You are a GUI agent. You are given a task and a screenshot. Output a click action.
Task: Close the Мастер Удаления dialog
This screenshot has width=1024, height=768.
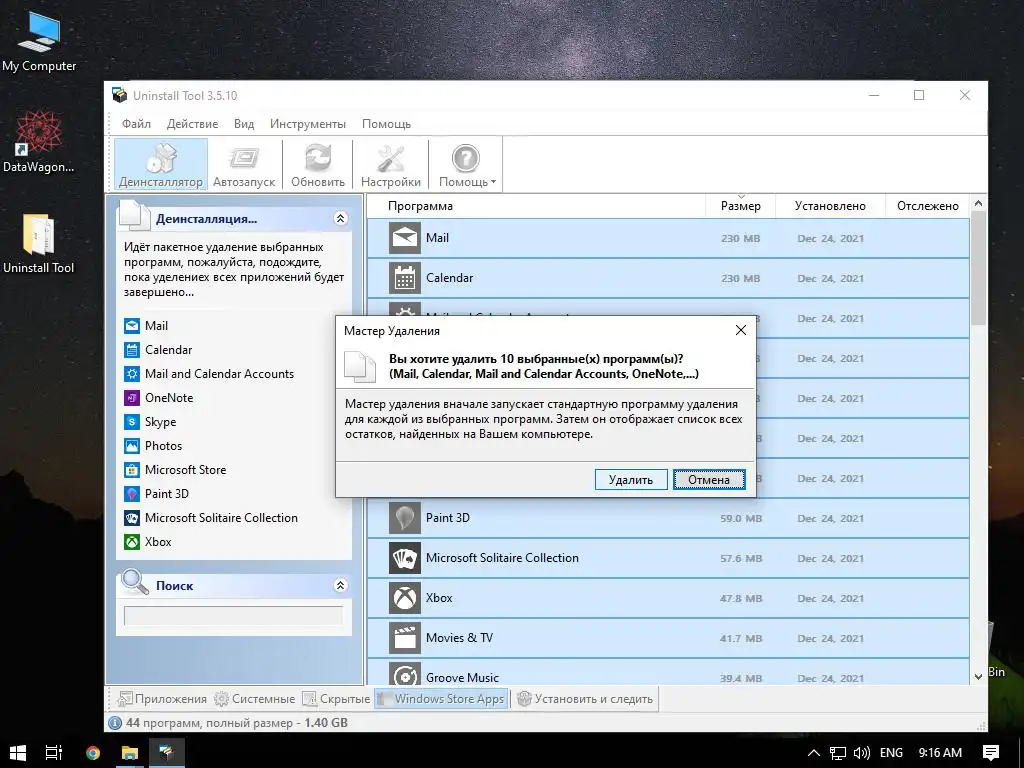[741, 330]
